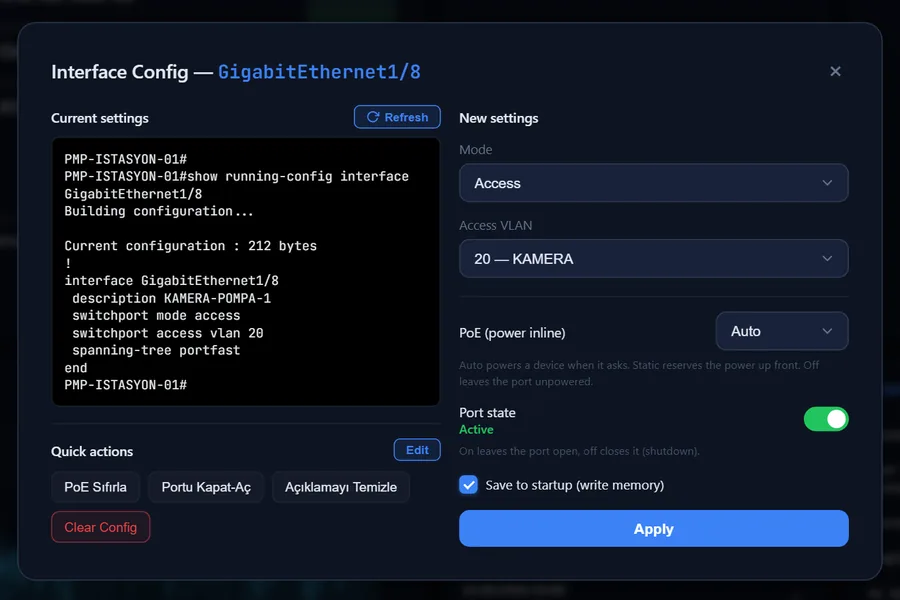Click the 'spanning-tree portfast' line
The width and height of the screenshot is (900, 600).
click(x=156, y=351)
